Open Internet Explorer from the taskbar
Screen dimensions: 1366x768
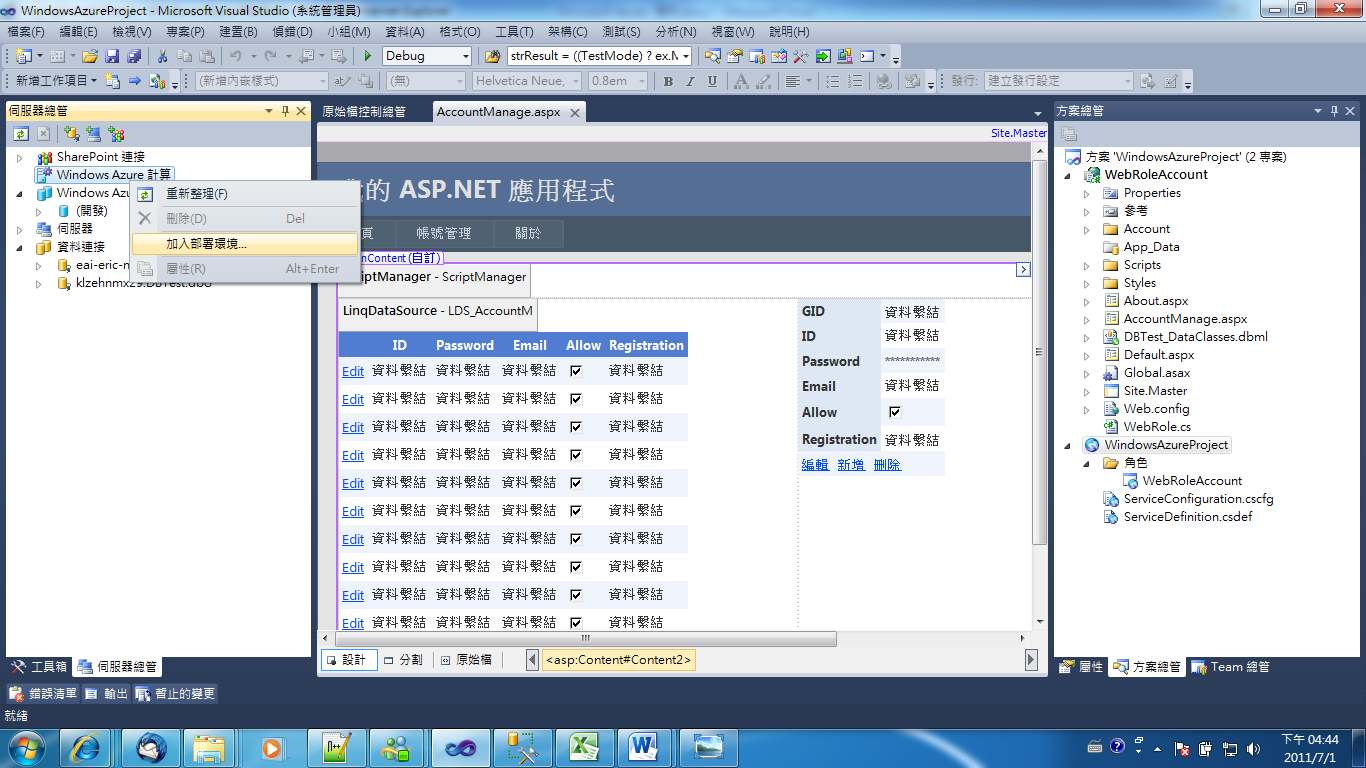(x=86, y=747)
